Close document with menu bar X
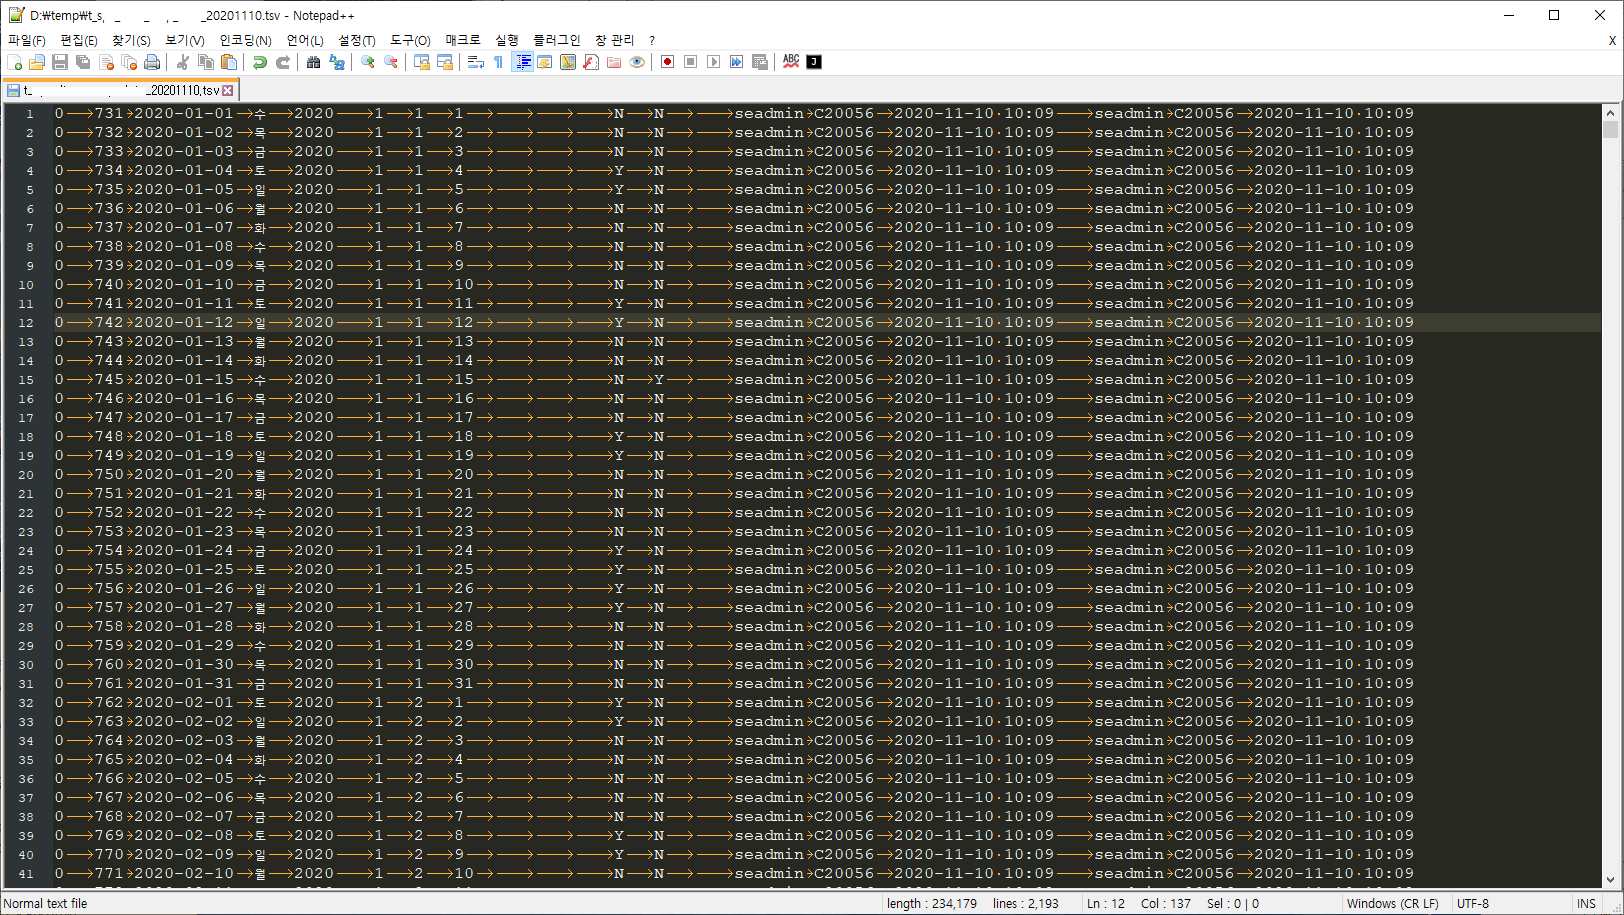 (1612, 41)
